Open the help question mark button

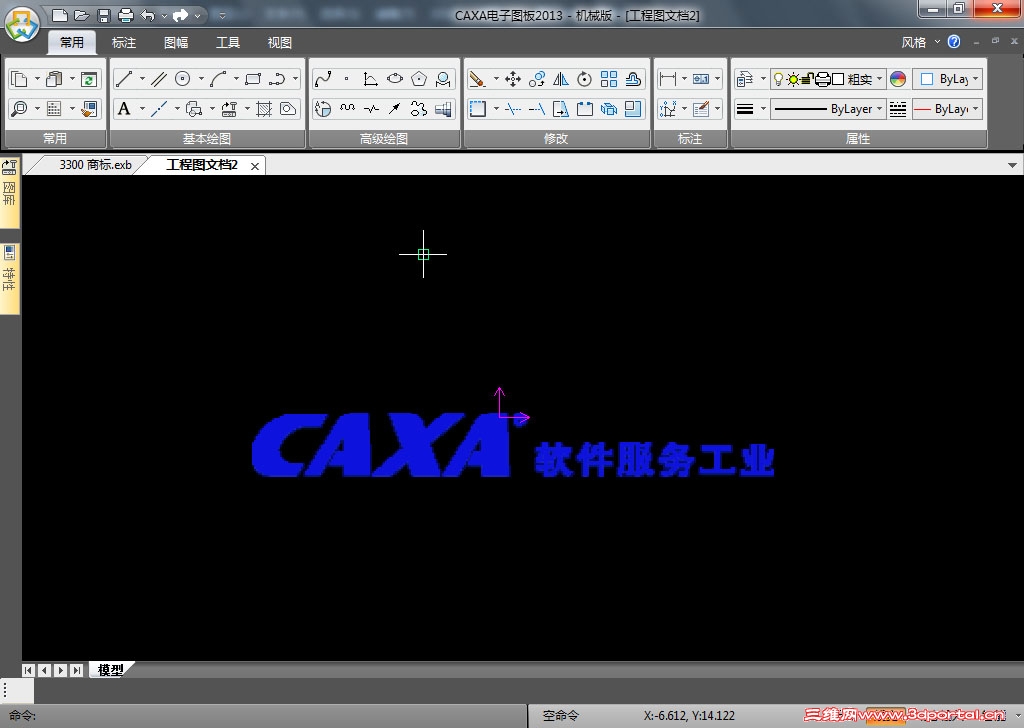pos(954,42)
